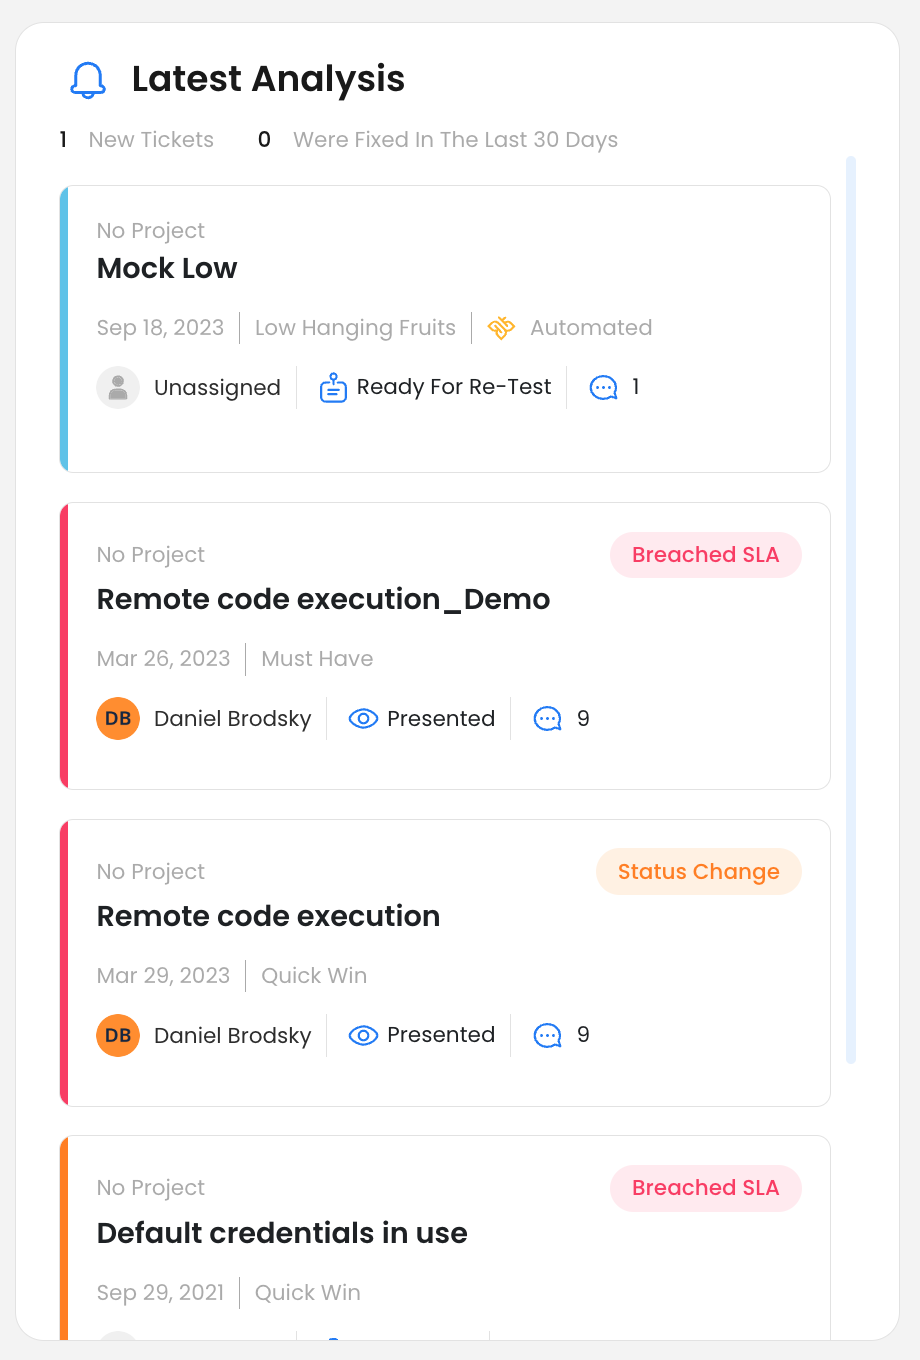
Task: Click DB avatar on Remote code execution_Demo card
Action: coord(118,719)
